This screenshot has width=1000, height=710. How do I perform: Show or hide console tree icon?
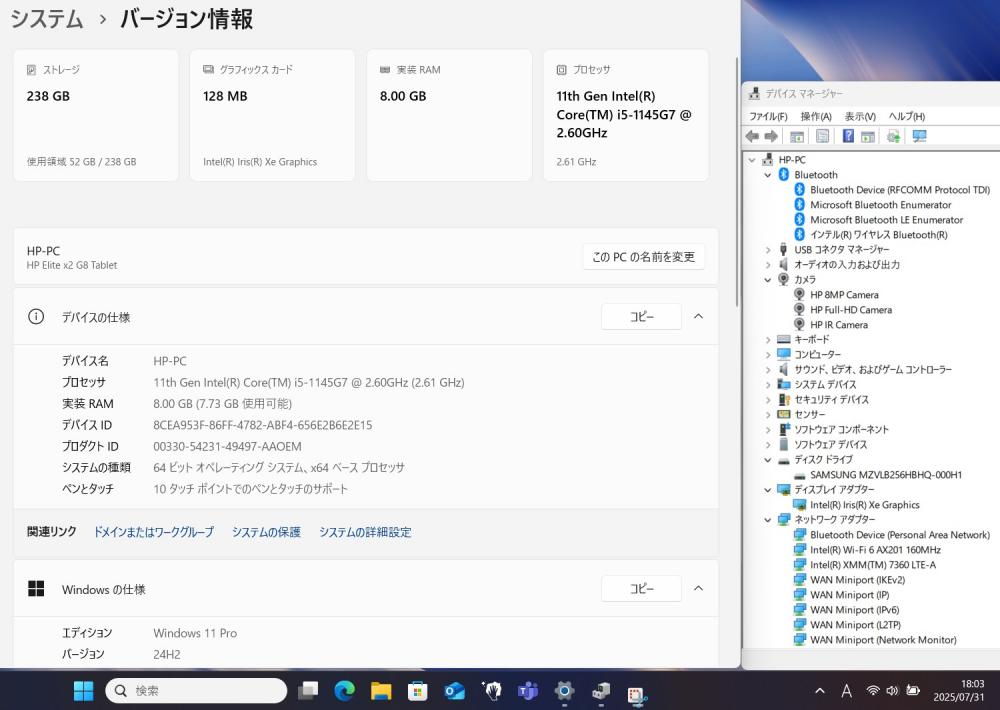797,136
